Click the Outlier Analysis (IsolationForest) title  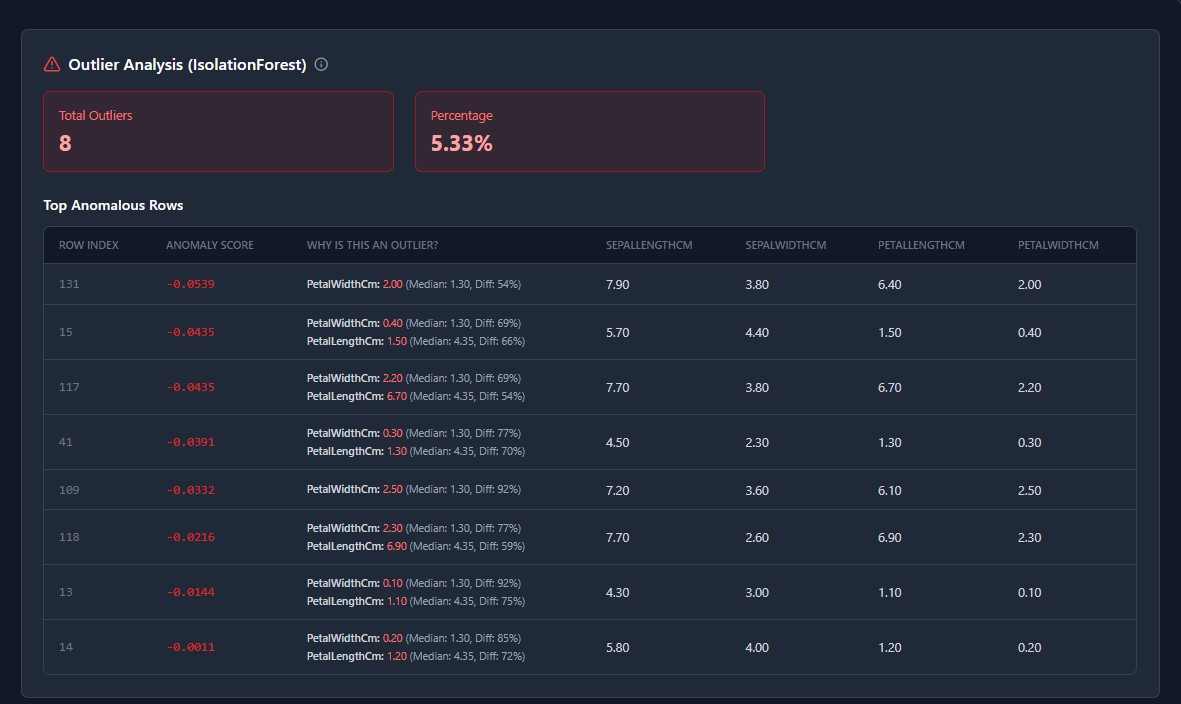[x=187, y=65]
